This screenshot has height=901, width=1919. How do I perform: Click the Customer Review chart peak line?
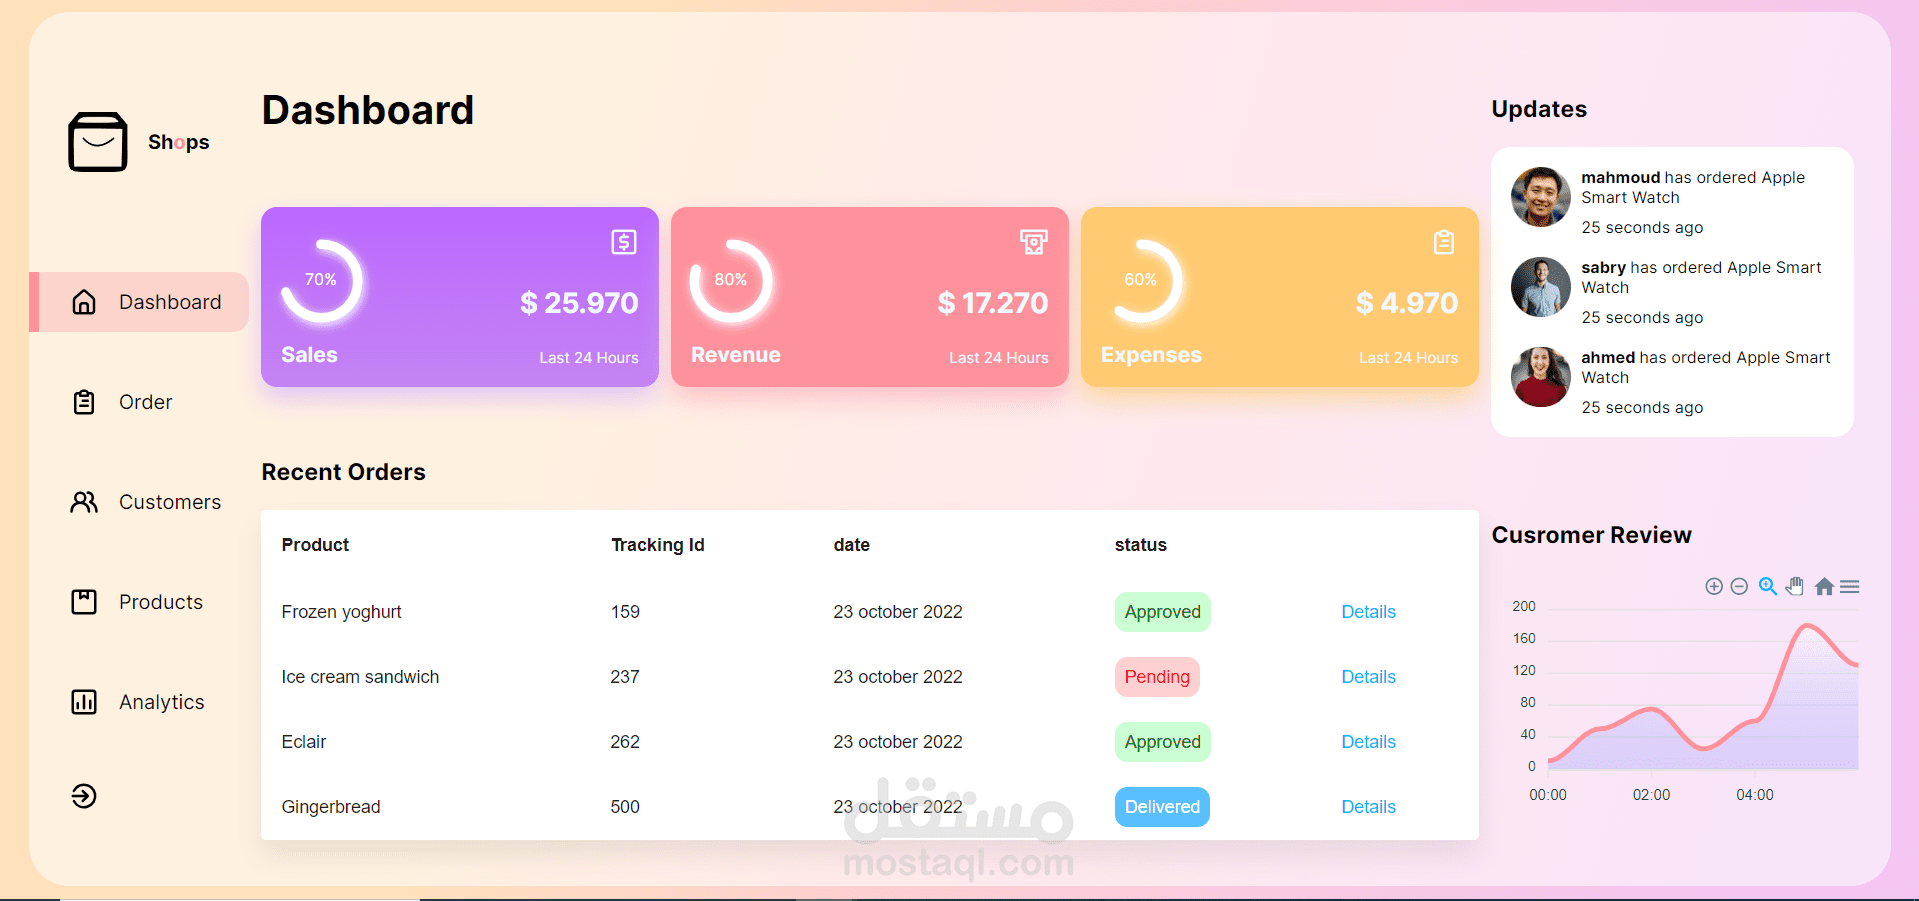(1807, 626)
